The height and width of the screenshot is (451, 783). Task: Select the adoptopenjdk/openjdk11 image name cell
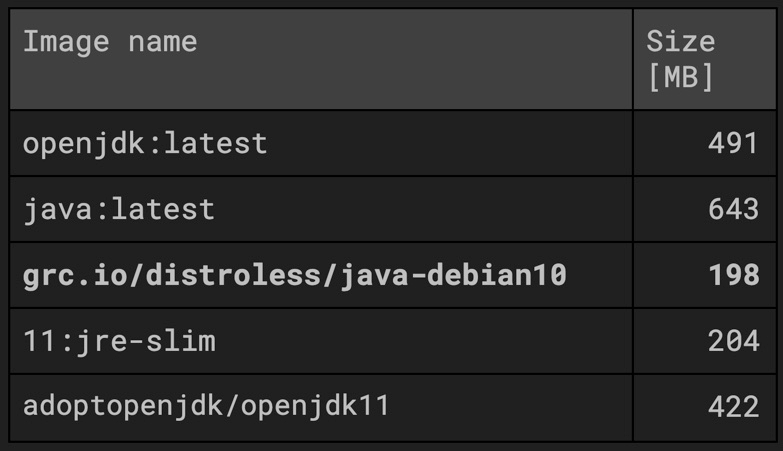(206, 407)
